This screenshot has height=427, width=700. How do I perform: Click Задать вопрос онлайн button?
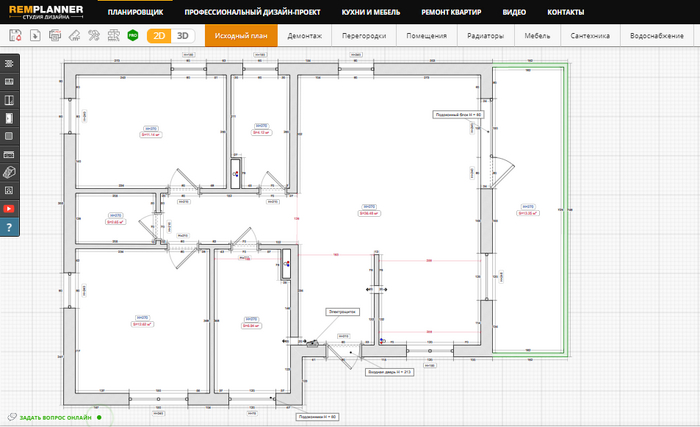coord(55,416)
